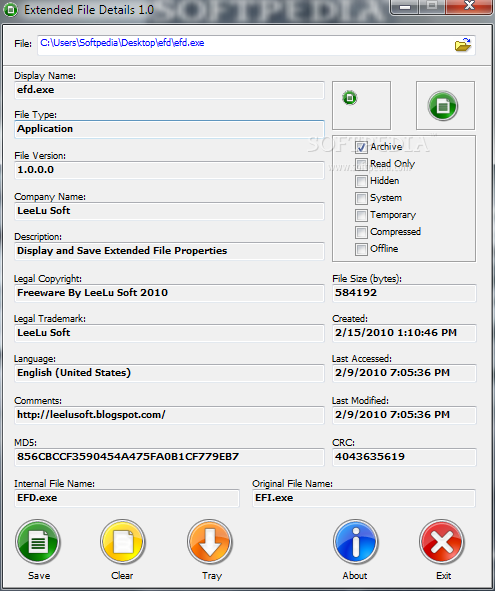Select the Display Name field efd.exe
The height and width of the screenshot is (591, 495).
[x=169, y=90]
